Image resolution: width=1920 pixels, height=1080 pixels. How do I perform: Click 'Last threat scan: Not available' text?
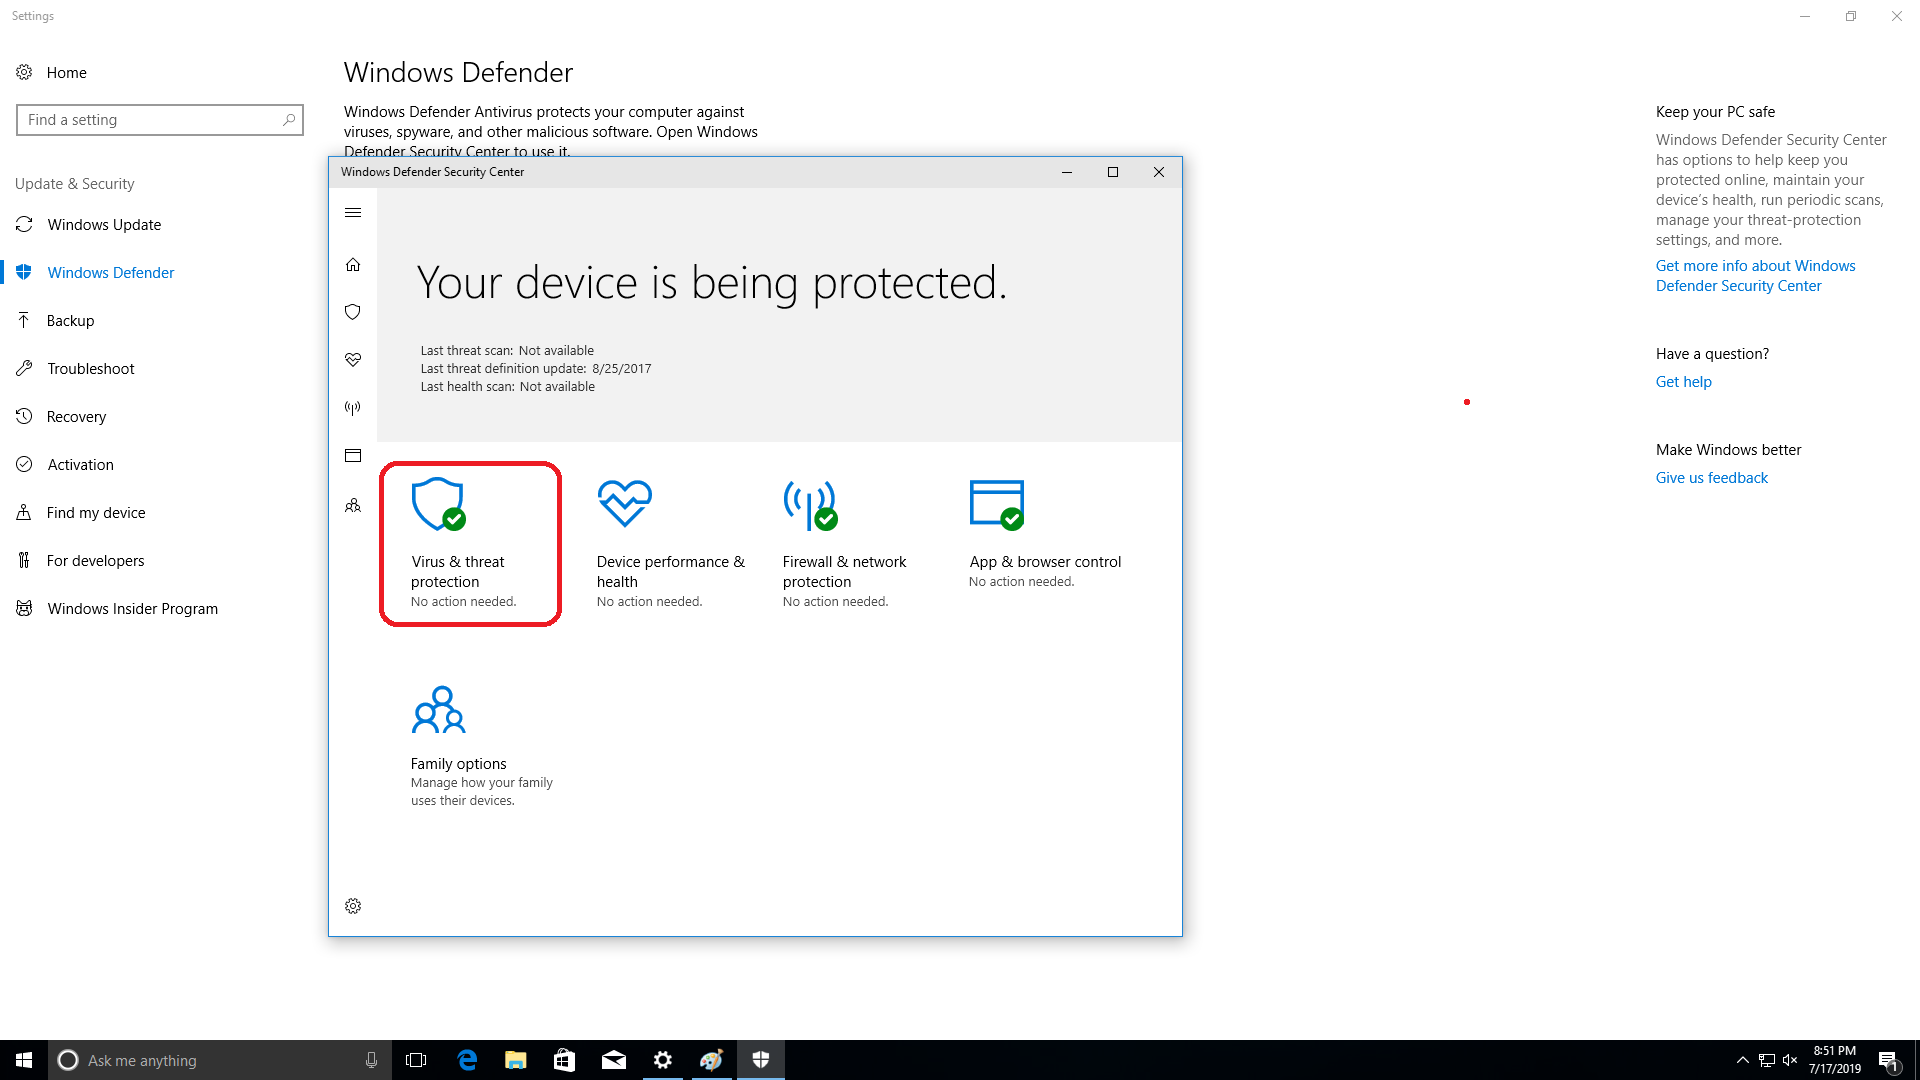click(x=507, y=351)
